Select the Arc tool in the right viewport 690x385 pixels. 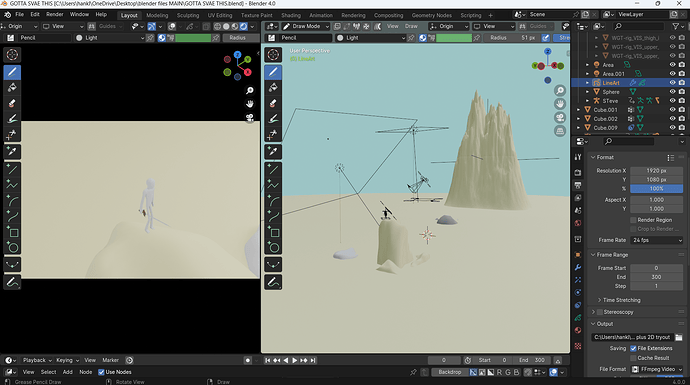(x=273, y=202)
